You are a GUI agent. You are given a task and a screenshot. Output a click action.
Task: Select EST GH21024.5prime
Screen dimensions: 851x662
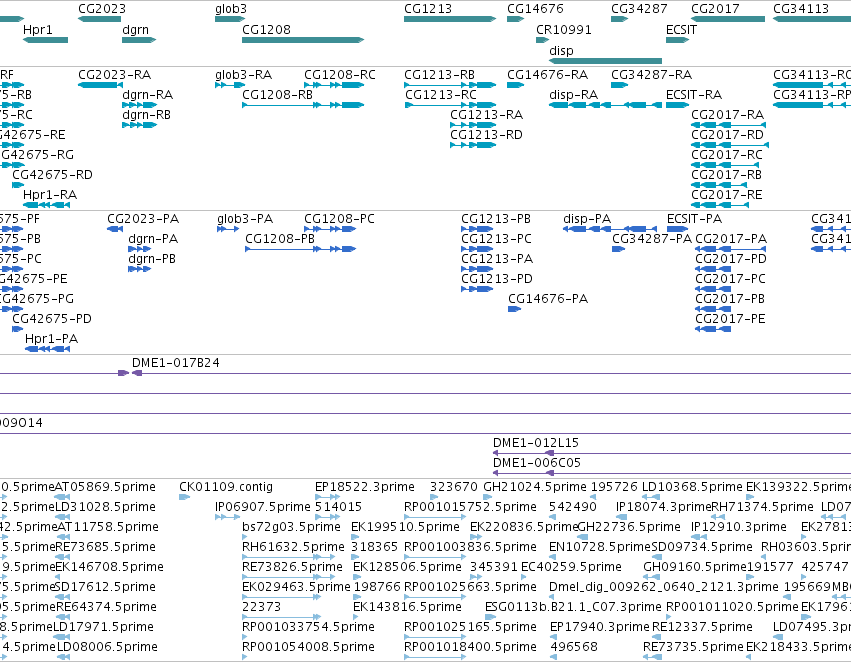(x=535, y=487)
